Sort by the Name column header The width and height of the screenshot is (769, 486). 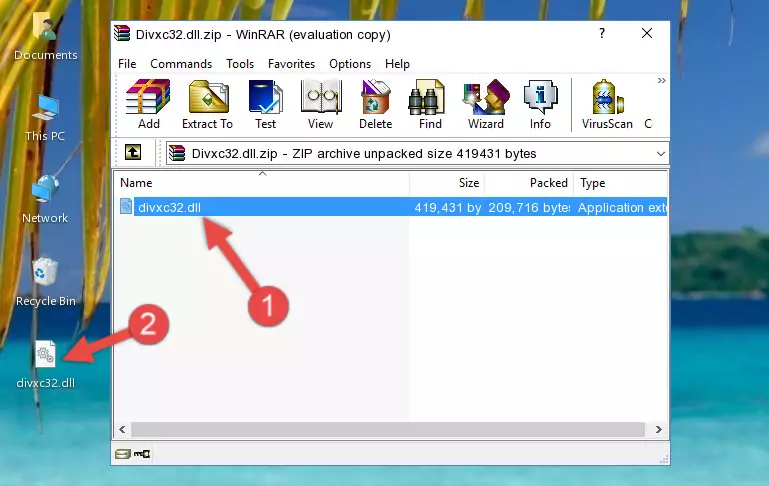pyautogui.click(x=262, y=182)
